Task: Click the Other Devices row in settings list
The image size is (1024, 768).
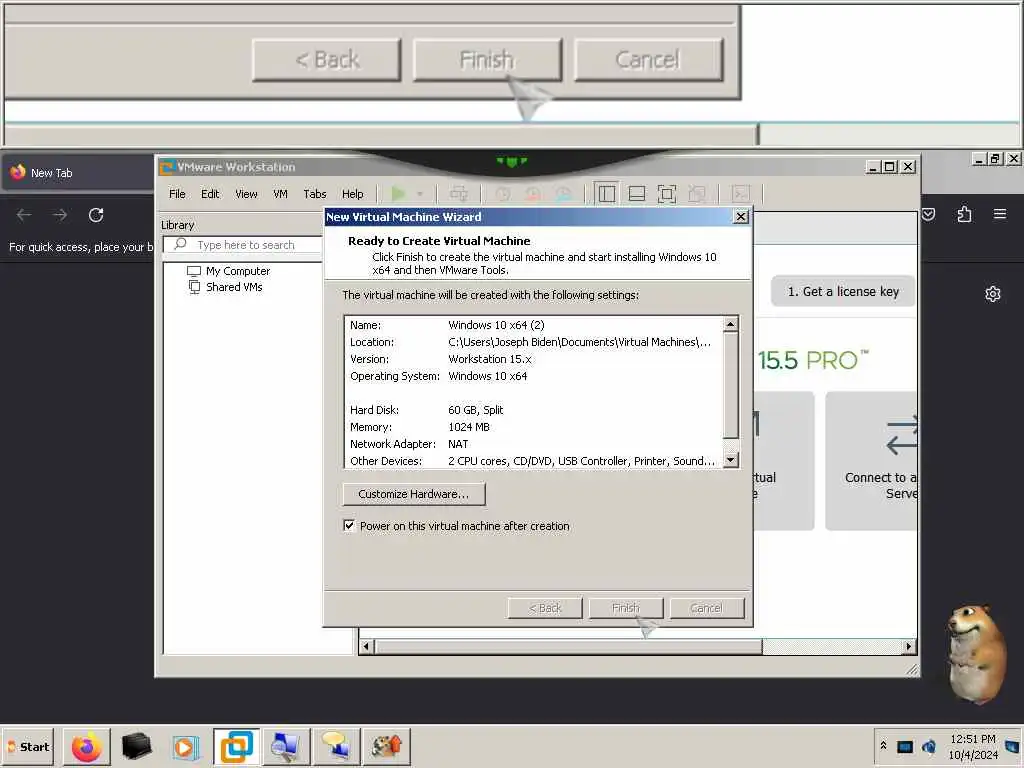Action: pos(532,461)
